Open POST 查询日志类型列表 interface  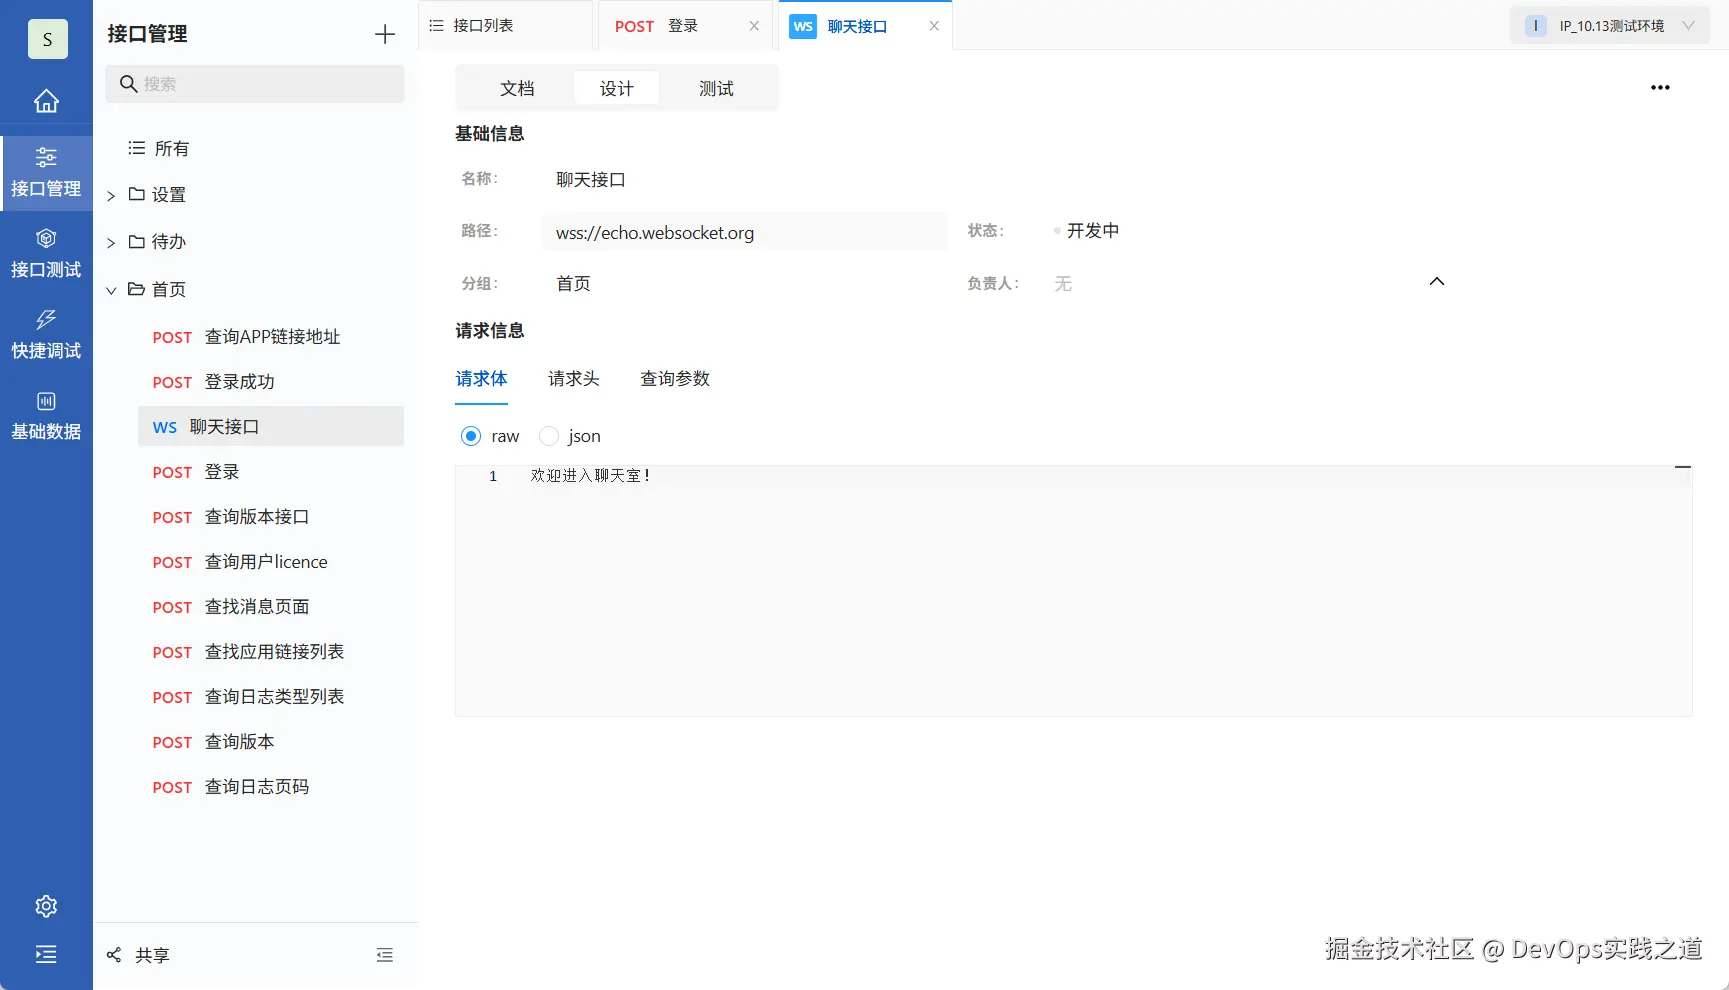tap(271, 697)
